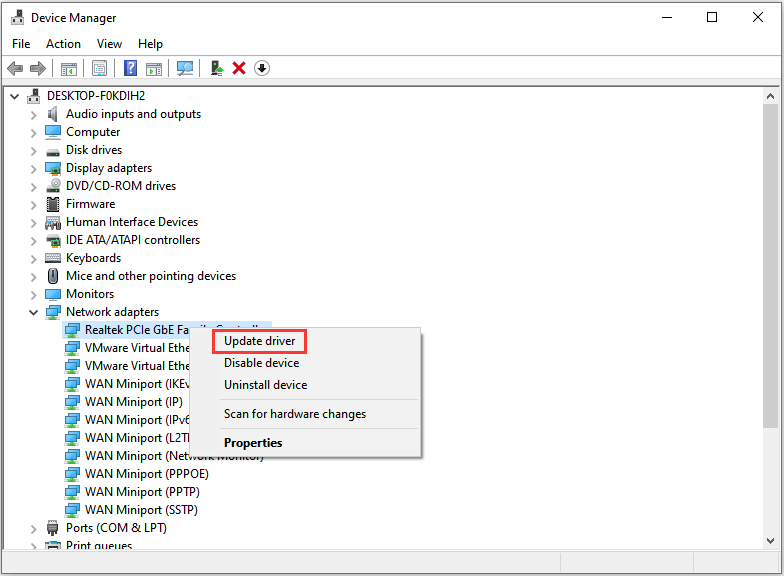Click the Back arrow toolbar icon

[16, 68]
